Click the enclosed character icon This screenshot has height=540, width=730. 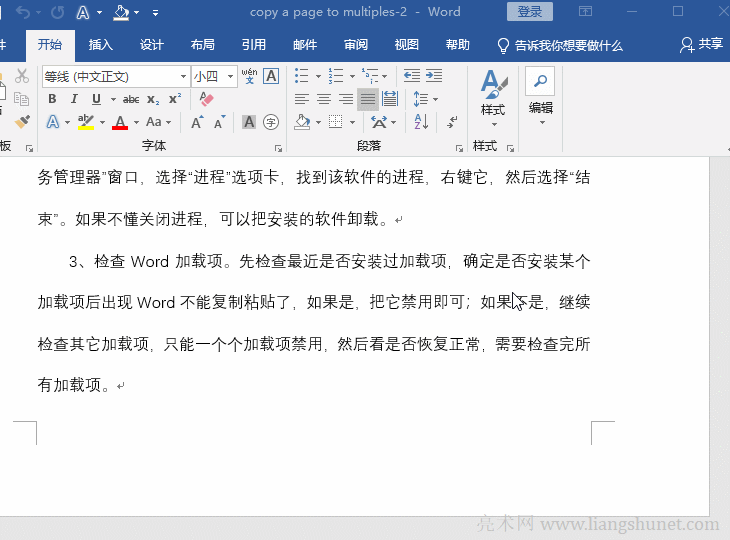click(x=271, y=122)
